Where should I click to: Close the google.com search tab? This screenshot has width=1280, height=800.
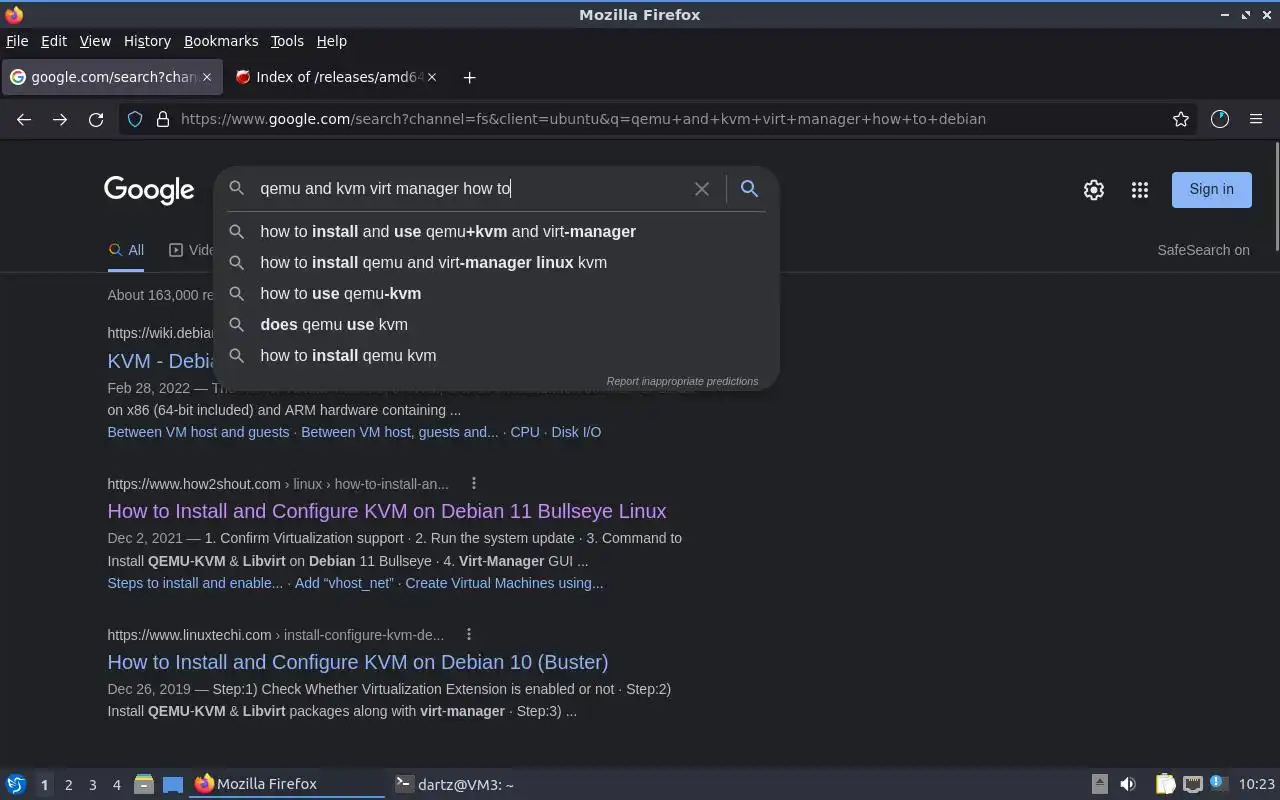coord(207,77)
